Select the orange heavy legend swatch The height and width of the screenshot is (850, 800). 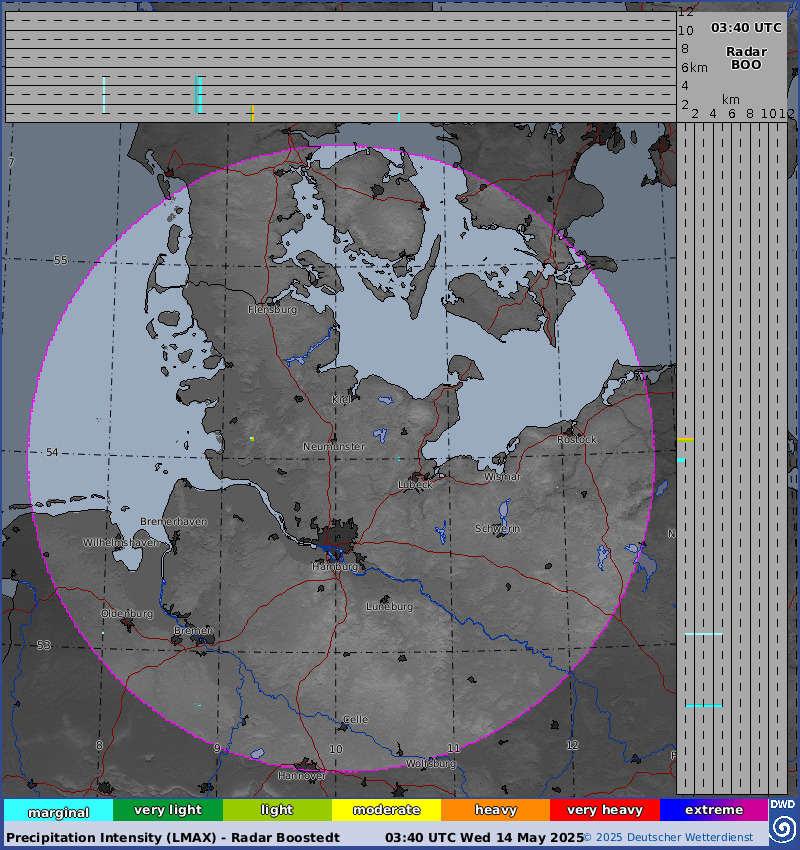point(495,810)
